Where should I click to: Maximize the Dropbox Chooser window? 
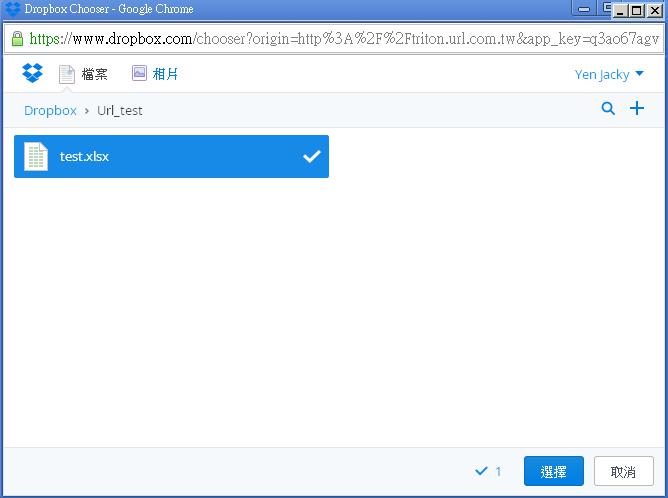636,11
